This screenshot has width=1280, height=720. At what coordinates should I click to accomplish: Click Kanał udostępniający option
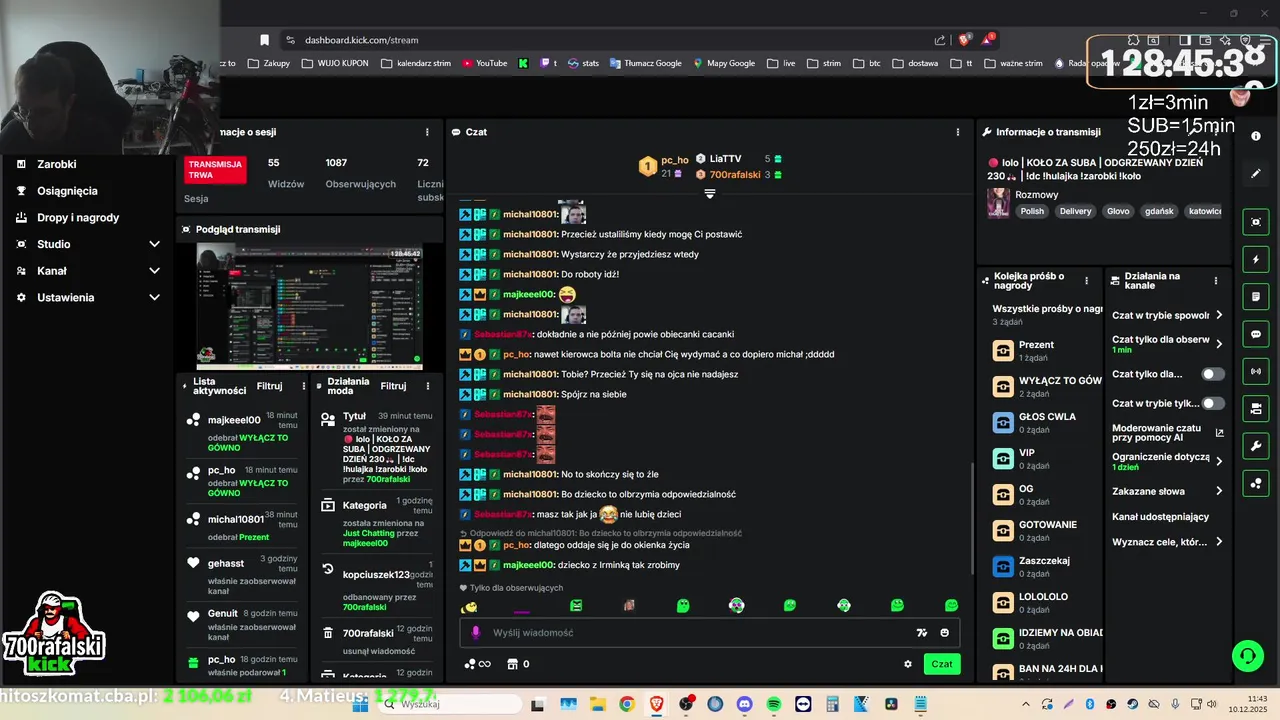(x=1160, y=517)
